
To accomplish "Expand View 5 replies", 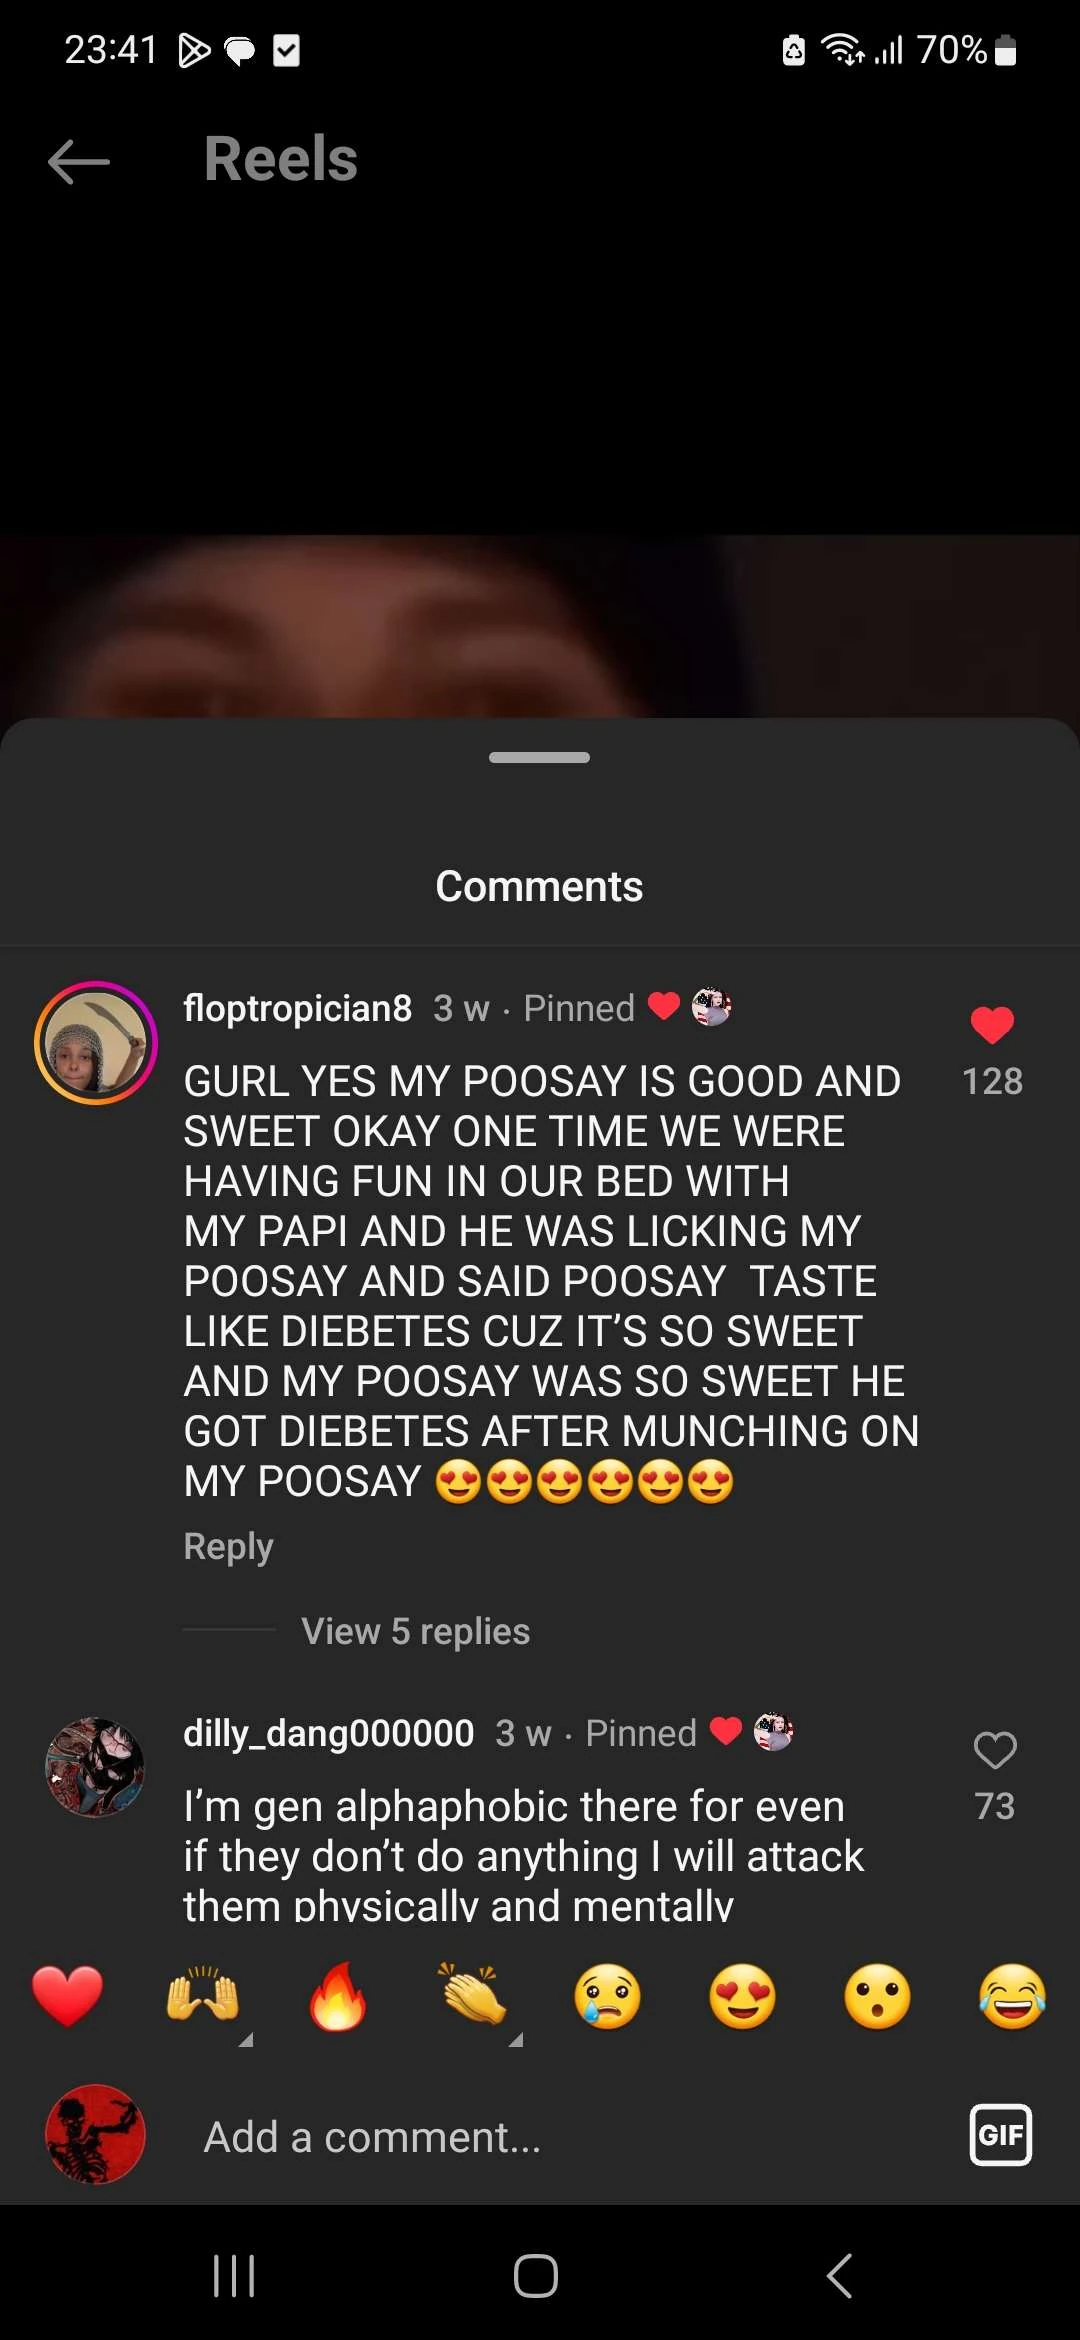I will (x=416, y=1631).
